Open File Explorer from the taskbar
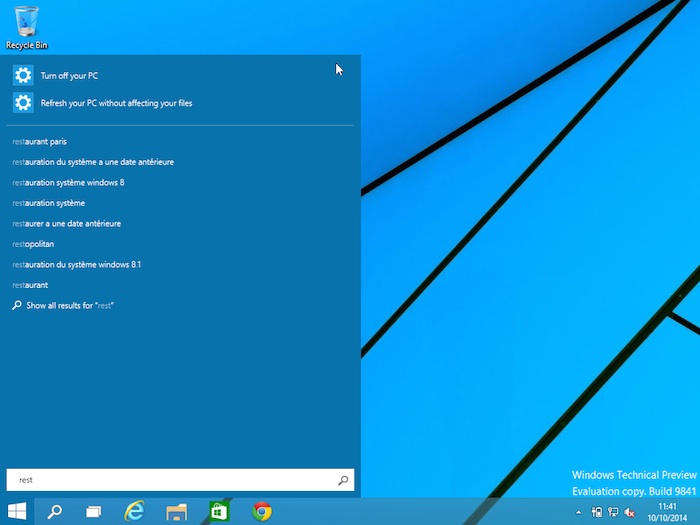700x525 pixels. click(x=177, y=511)
